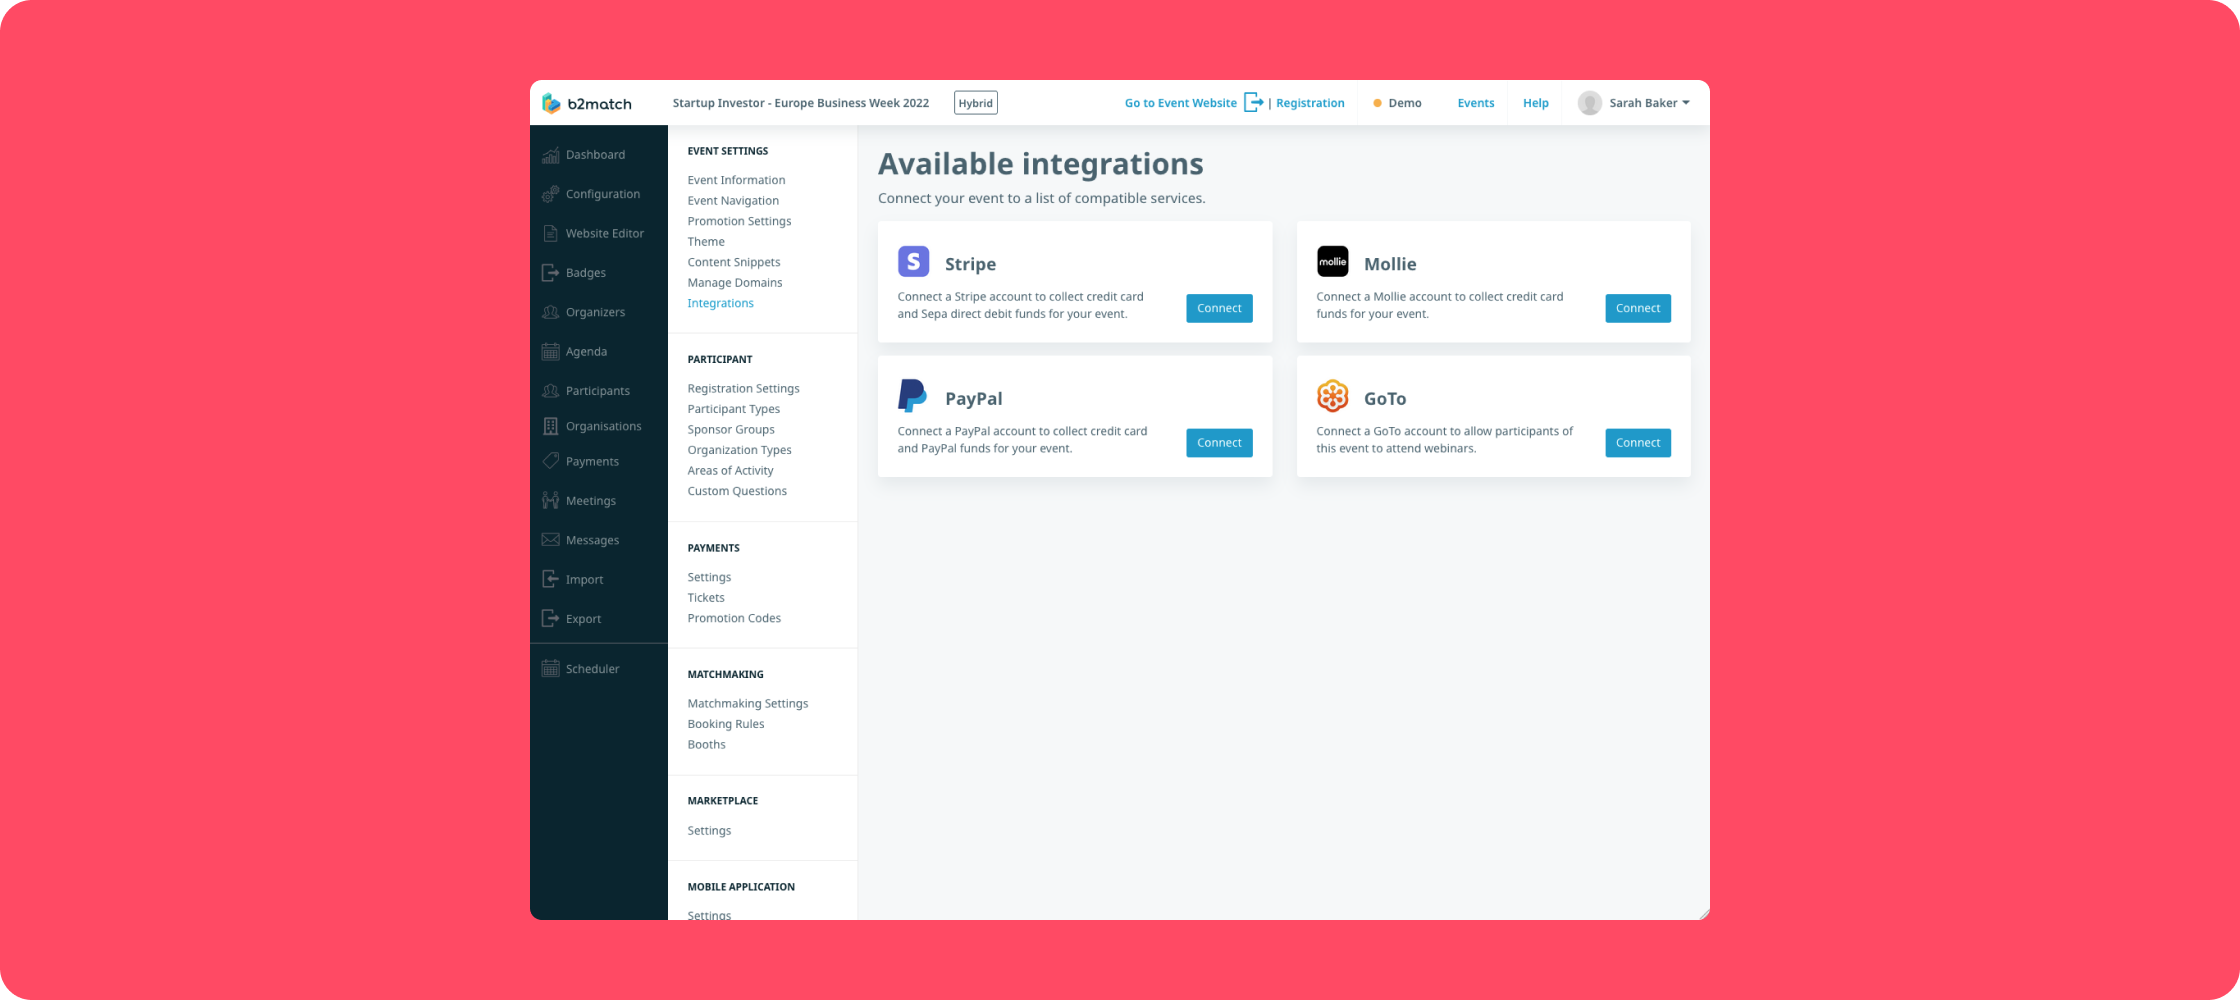Click the Export arrow icon
The image size is (2240, 1000).
550,618
